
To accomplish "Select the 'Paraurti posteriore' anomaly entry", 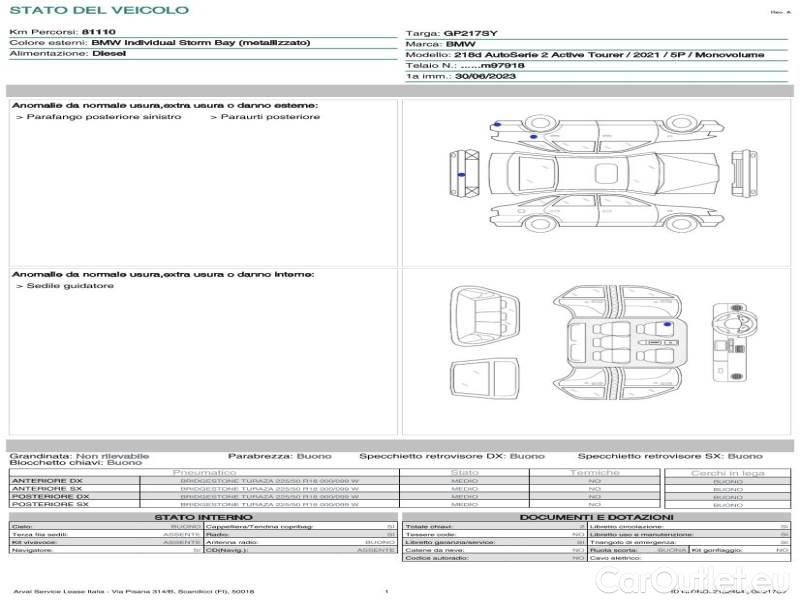I will pos(265,117).
